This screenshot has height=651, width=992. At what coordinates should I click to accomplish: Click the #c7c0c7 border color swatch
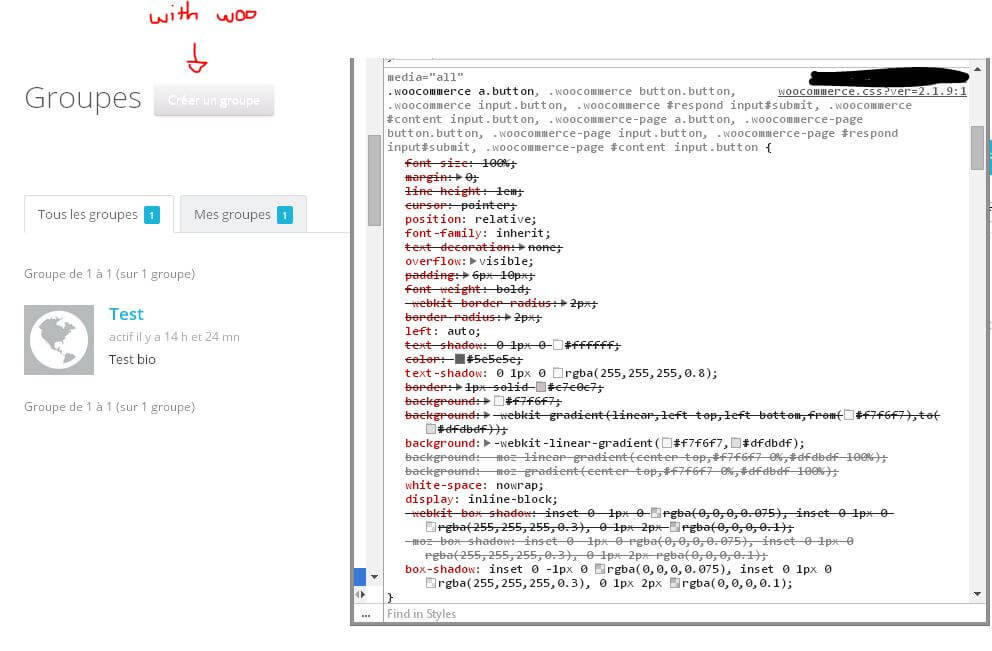point(541,387)
